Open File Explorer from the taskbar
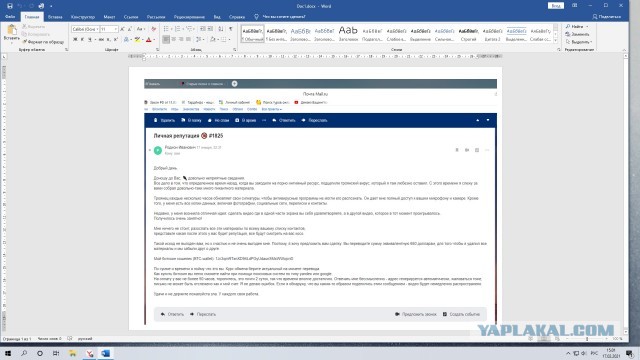The image size is (640, 360). coord(72,353)
